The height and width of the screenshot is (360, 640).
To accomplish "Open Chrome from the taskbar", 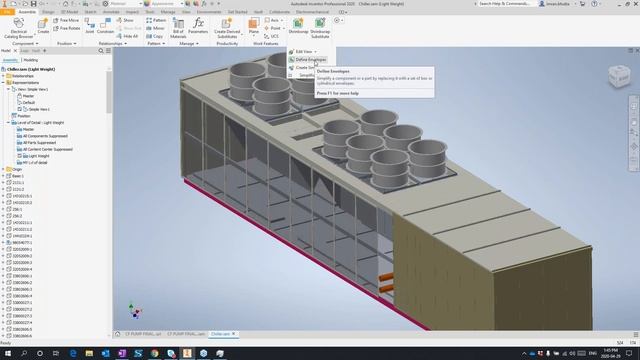I will (154, 353).
